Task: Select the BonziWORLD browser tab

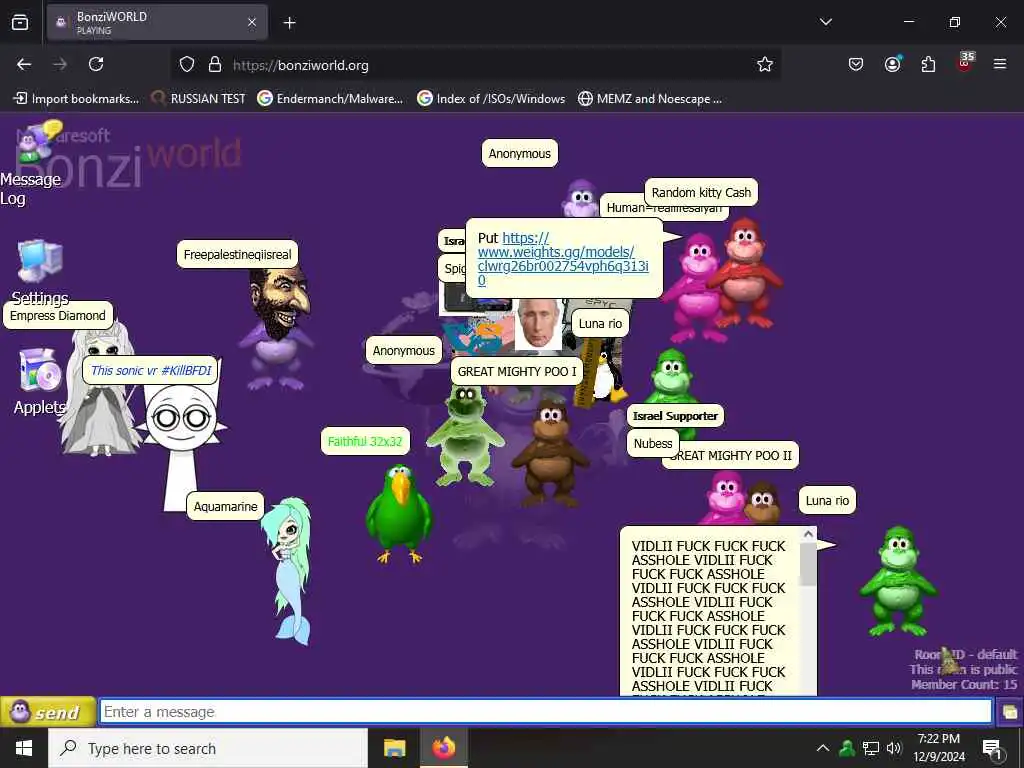Action: [x=157, y=22]
